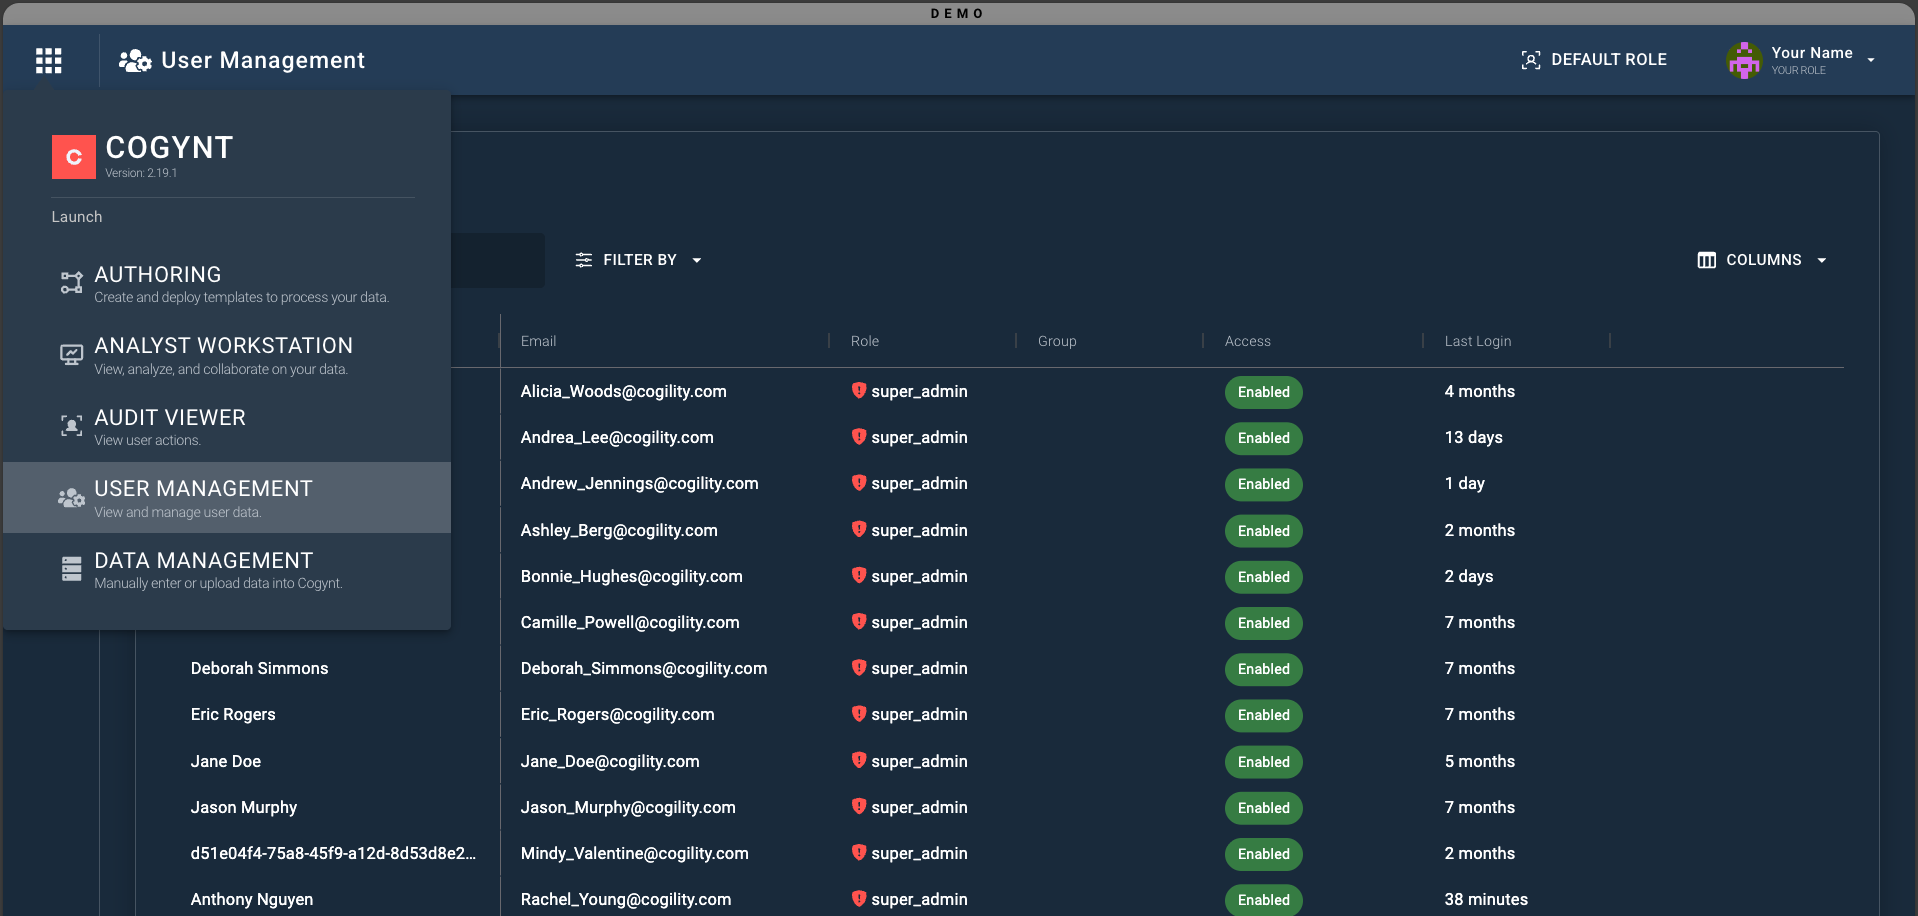Toggle the Enabled badge for Rachel Young

(1263, 900)
